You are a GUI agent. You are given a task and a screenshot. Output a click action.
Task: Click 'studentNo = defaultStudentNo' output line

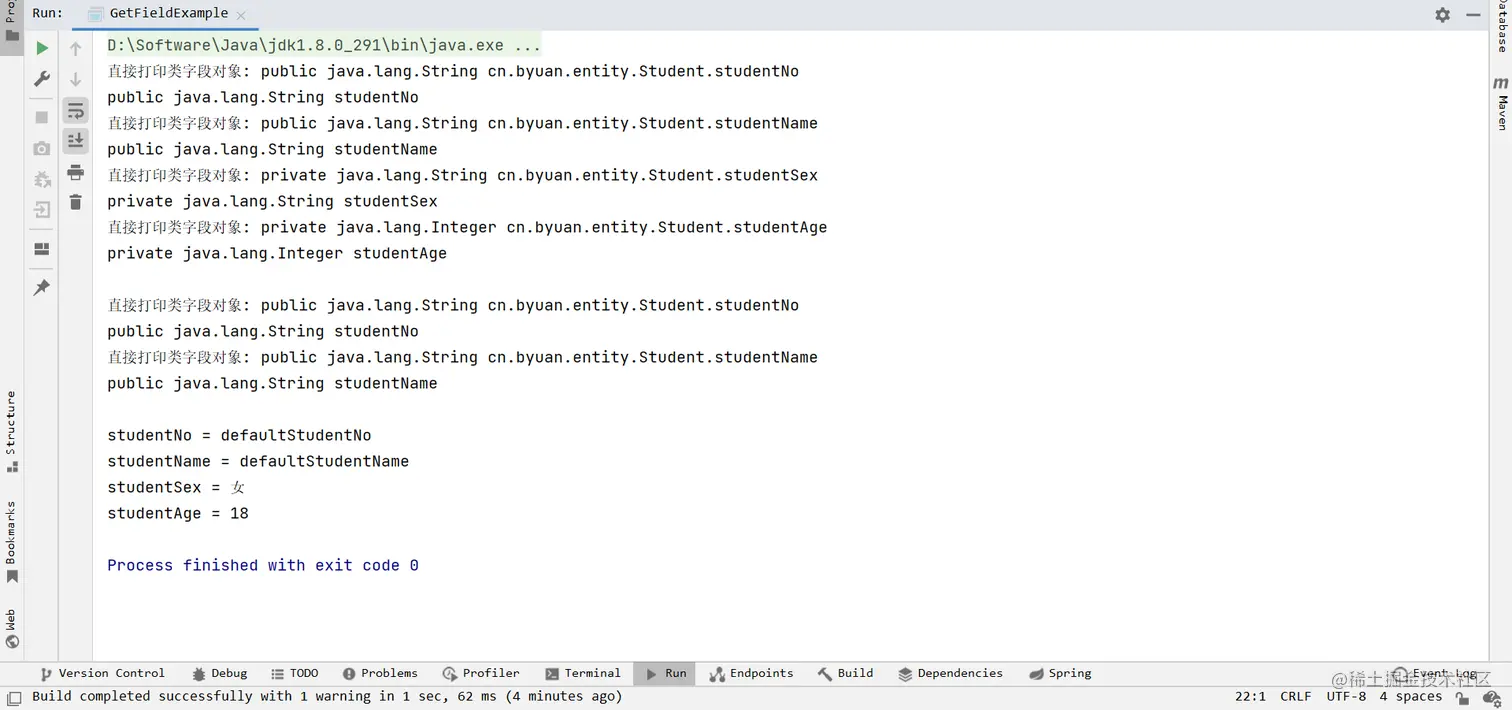[239, 436]
